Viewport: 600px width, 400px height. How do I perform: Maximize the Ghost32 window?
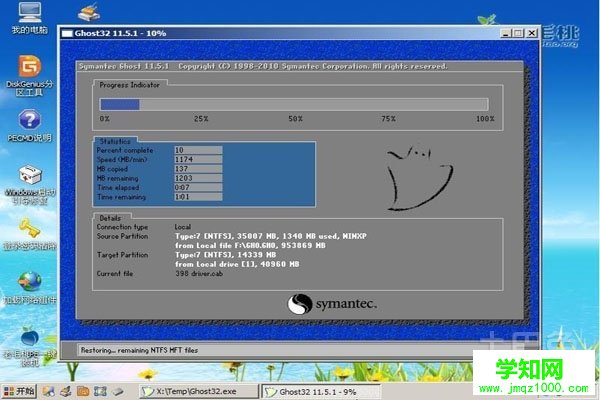[x=518, y=33]
